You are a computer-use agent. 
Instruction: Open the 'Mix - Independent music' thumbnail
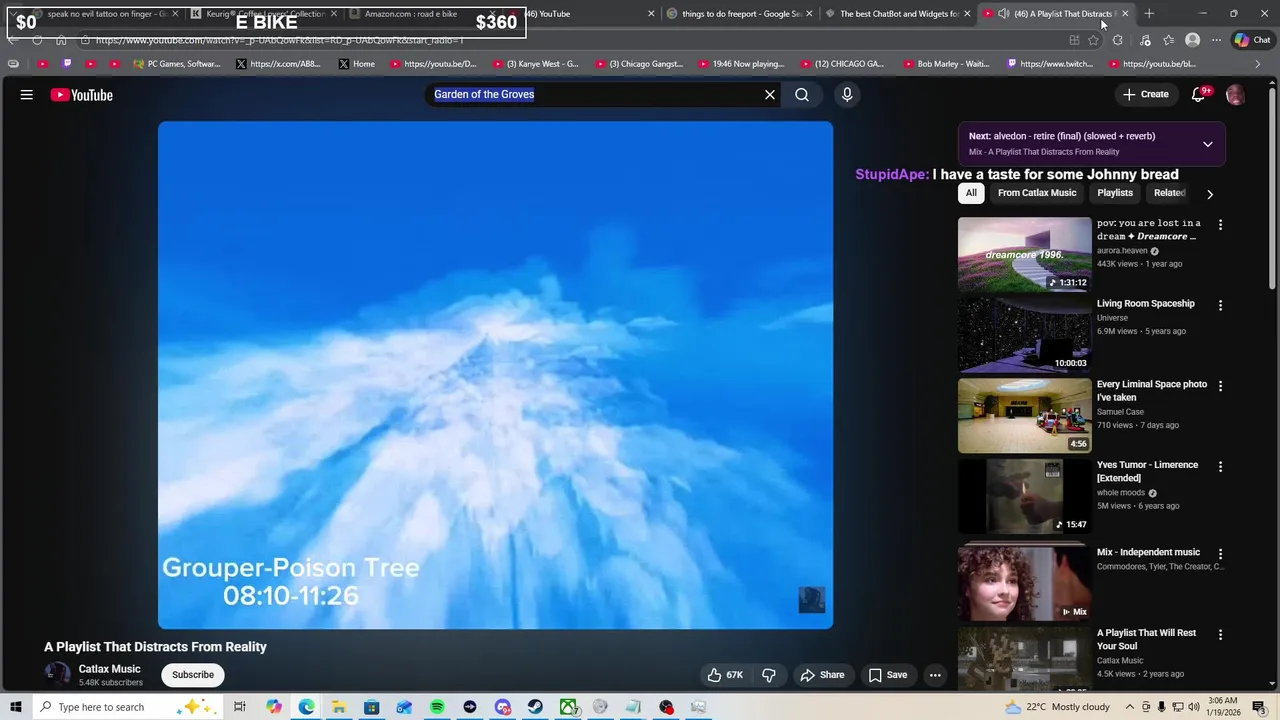[1024, 582]
